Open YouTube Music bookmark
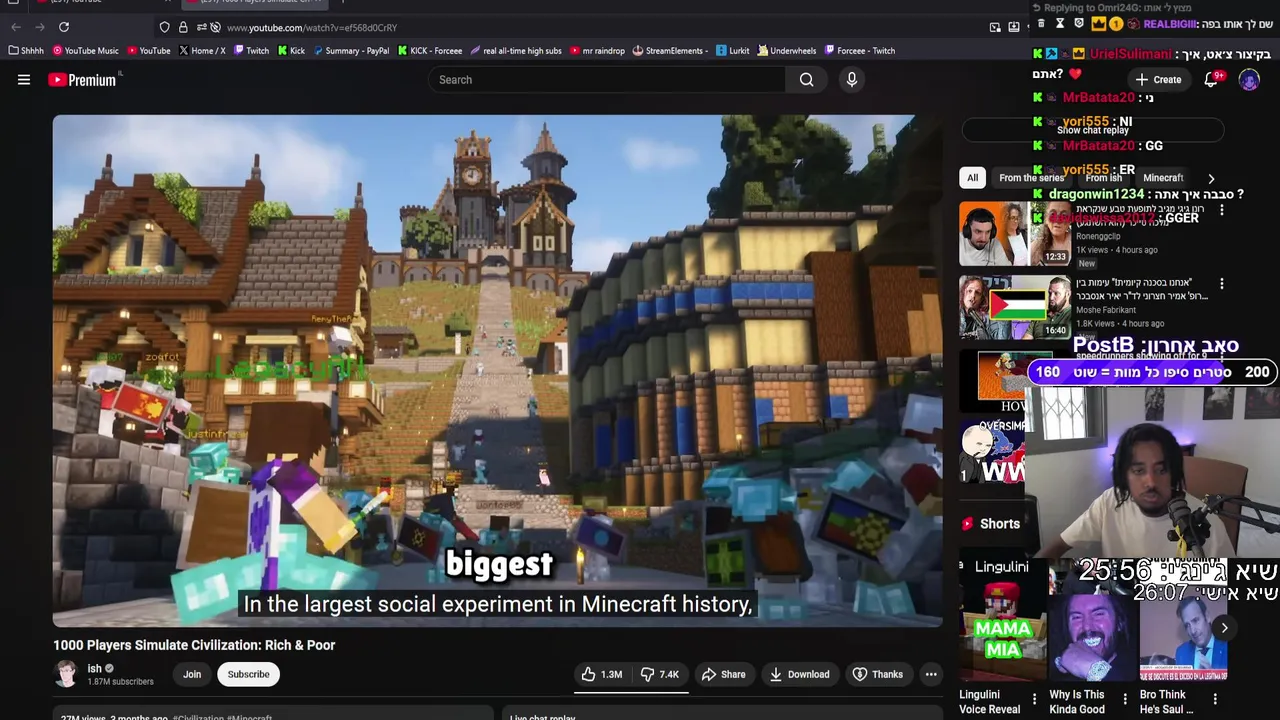Screen dimensions: 1280x720 click(86, 51)
